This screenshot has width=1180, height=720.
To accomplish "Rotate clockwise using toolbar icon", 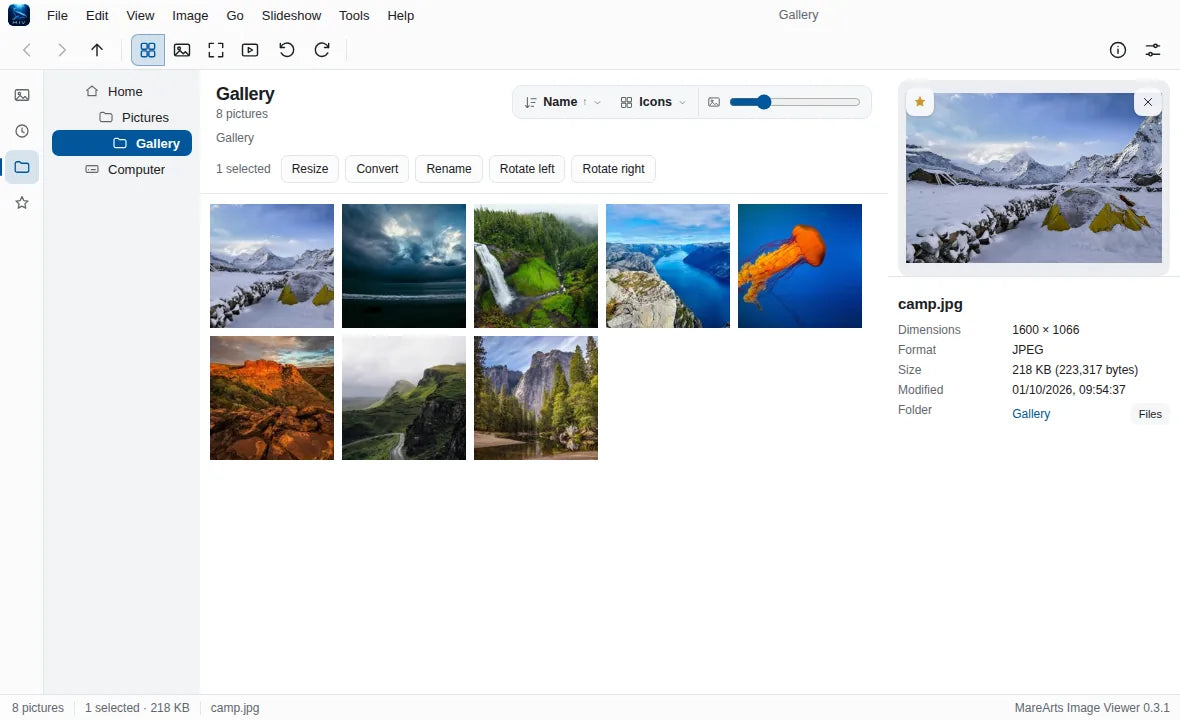I will 321,50.
